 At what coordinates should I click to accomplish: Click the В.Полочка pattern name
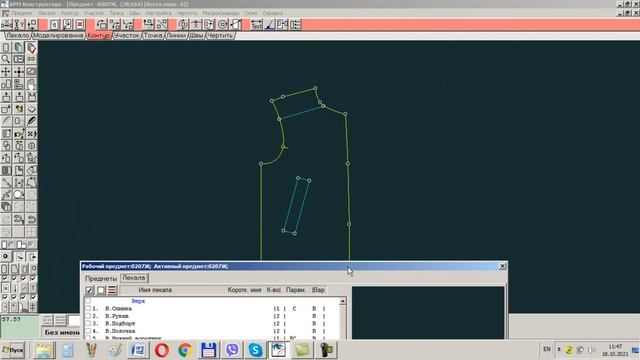tap(120, 331)
